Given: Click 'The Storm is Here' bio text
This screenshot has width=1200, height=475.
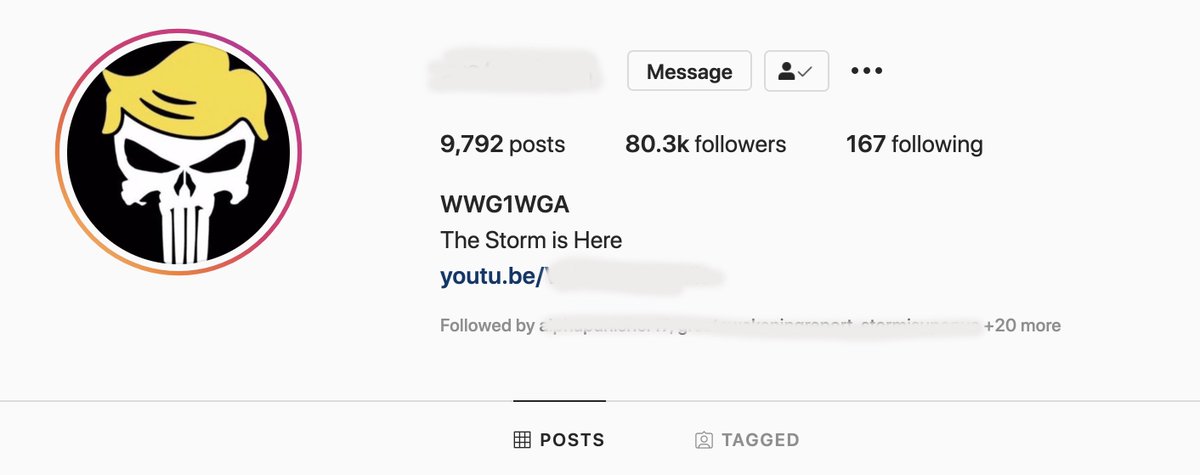Looking at the screenshot, I should (x=531, y=240).
